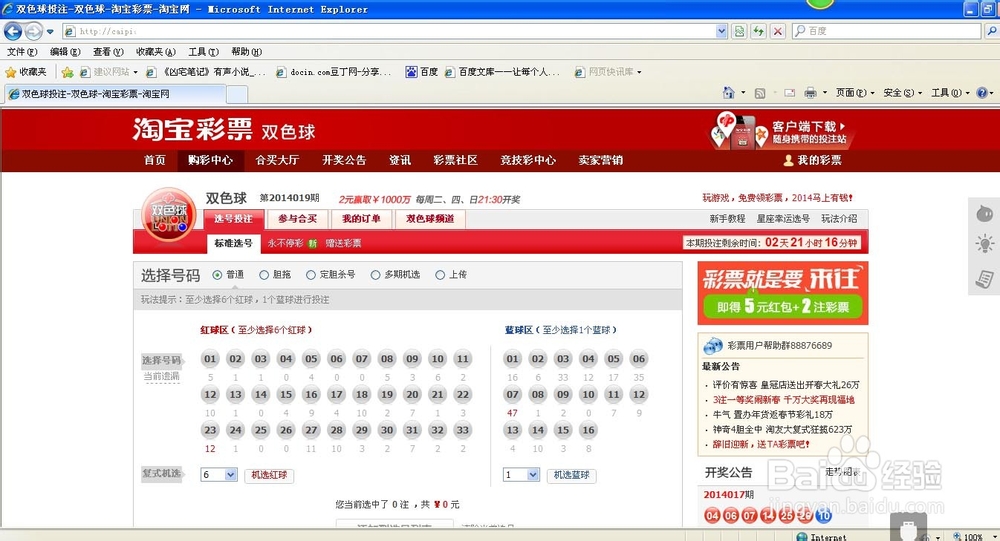
Task: Click the 永不停彩 sub-tab
Action: (x=285, y=243)
